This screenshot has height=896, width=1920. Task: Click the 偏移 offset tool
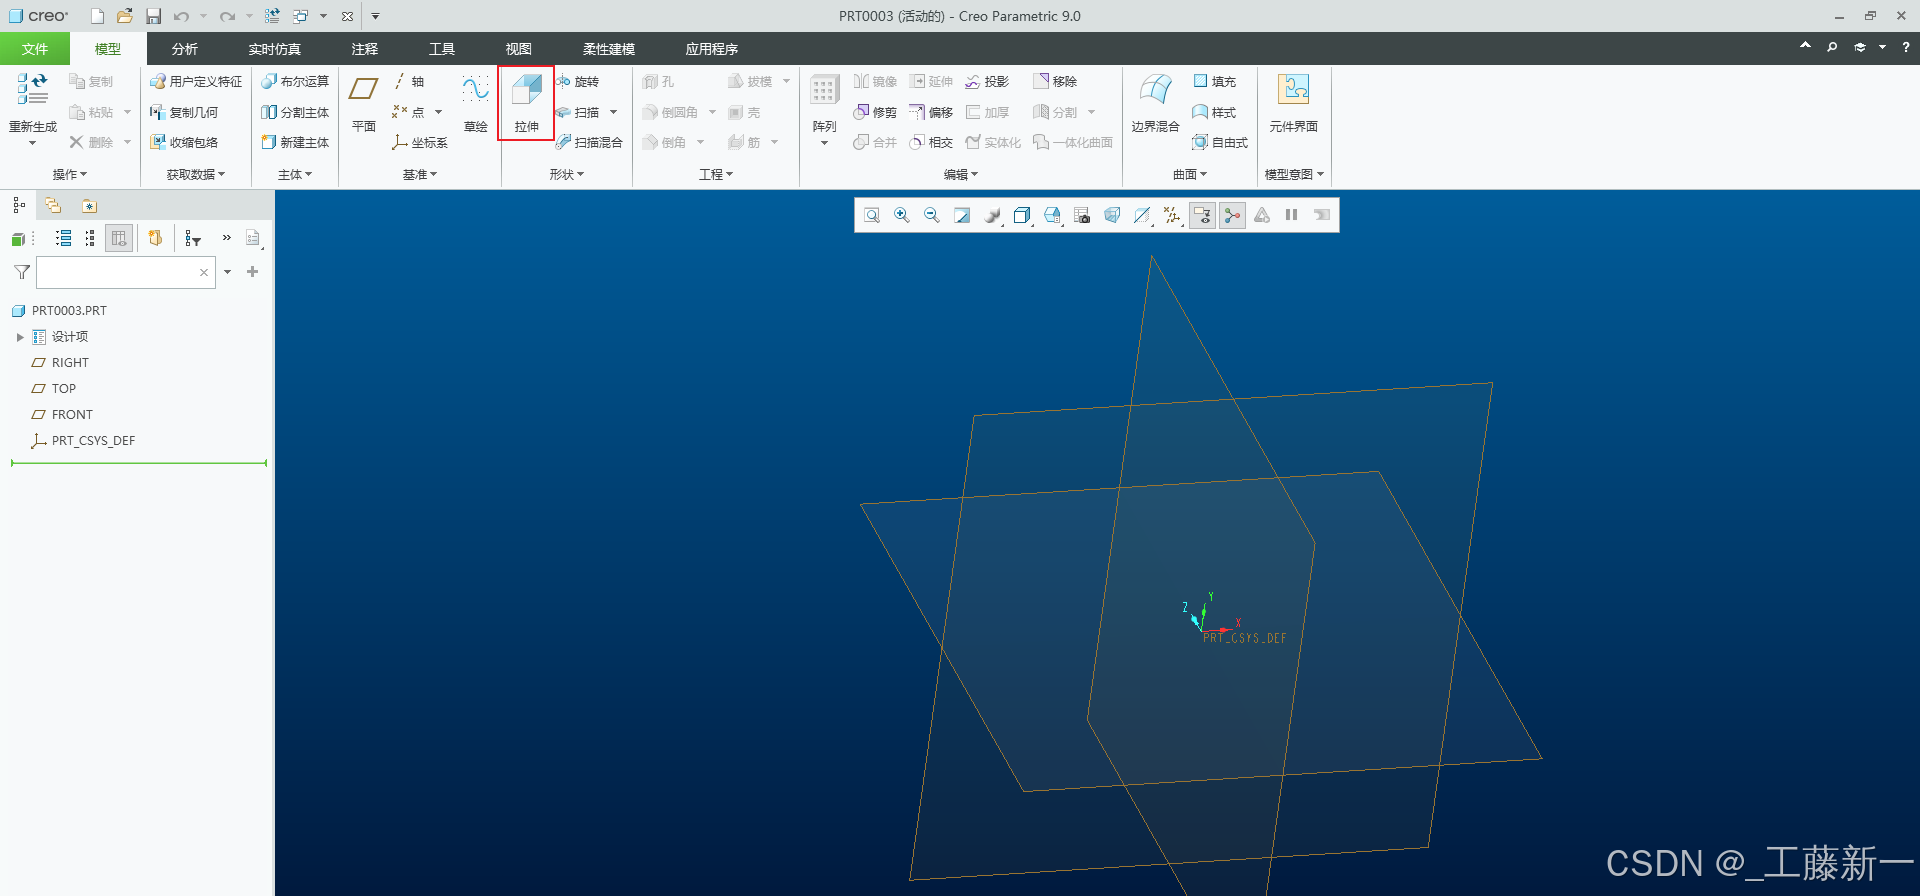931,112
